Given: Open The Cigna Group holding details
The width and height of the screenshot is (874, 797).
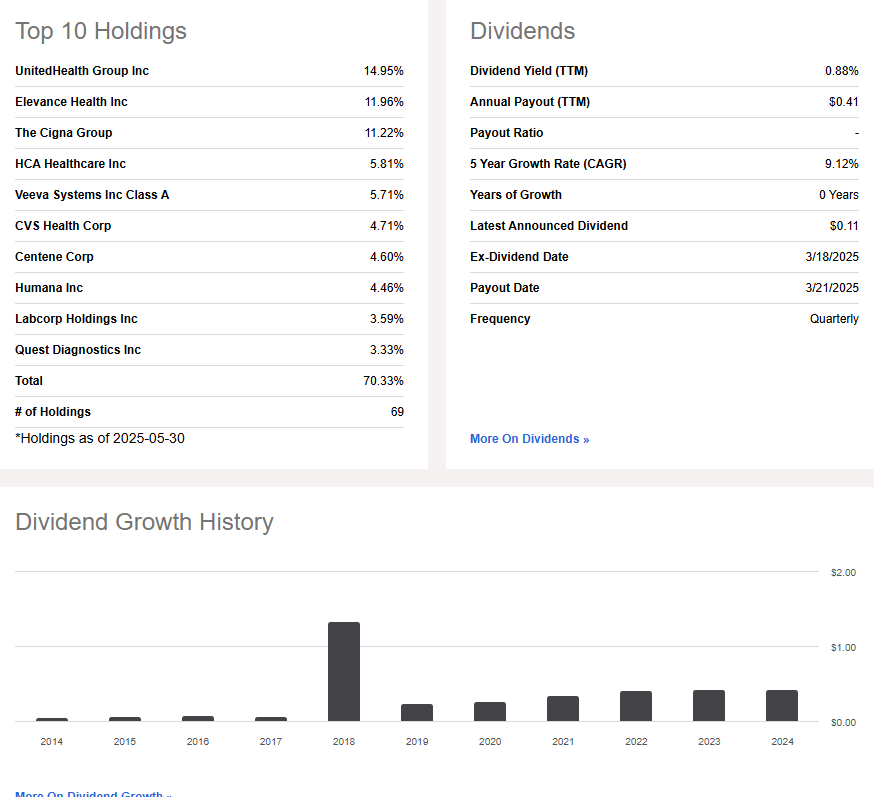Looking at the screenshot, I should pos(63,132).
